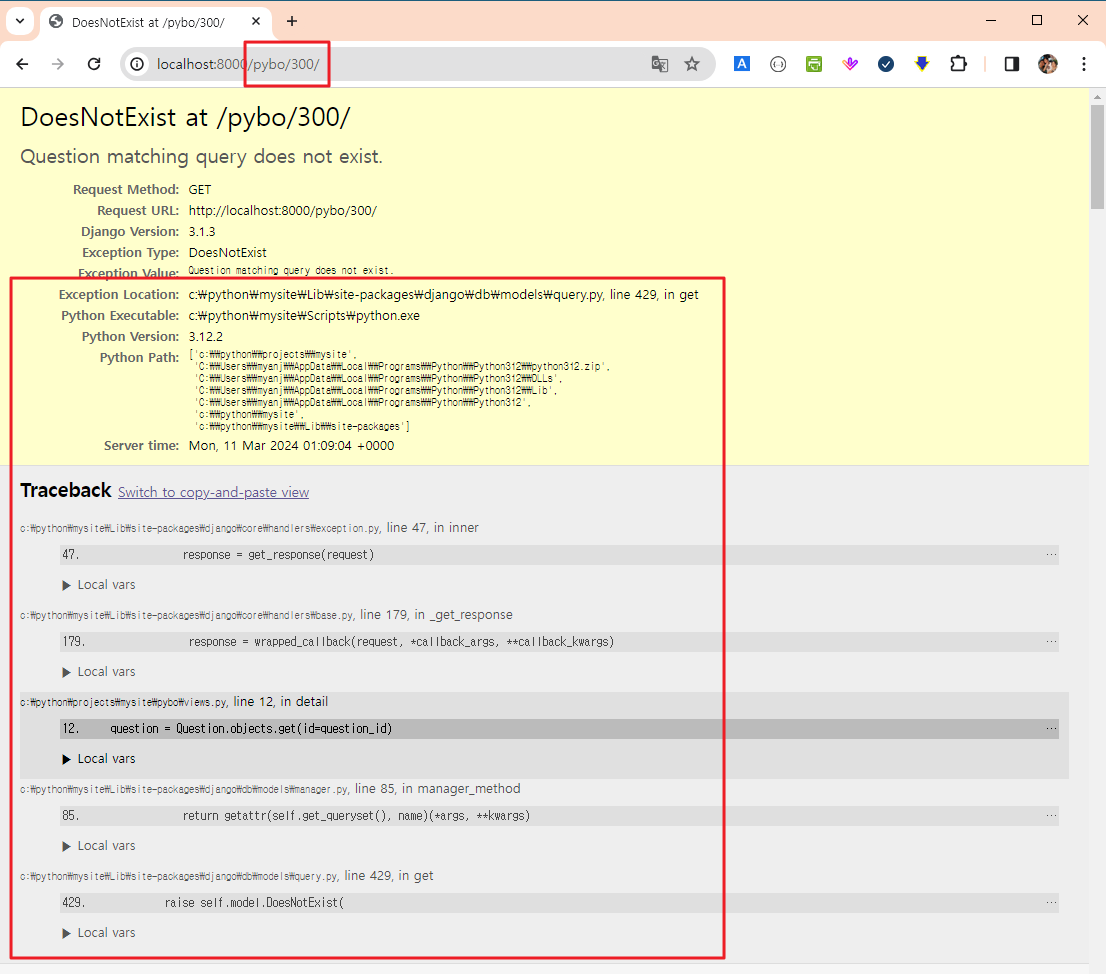The width and height of the screenshot is (1106, 974).
Task: Open the tab search dropdown arrow
Action: 20,21
